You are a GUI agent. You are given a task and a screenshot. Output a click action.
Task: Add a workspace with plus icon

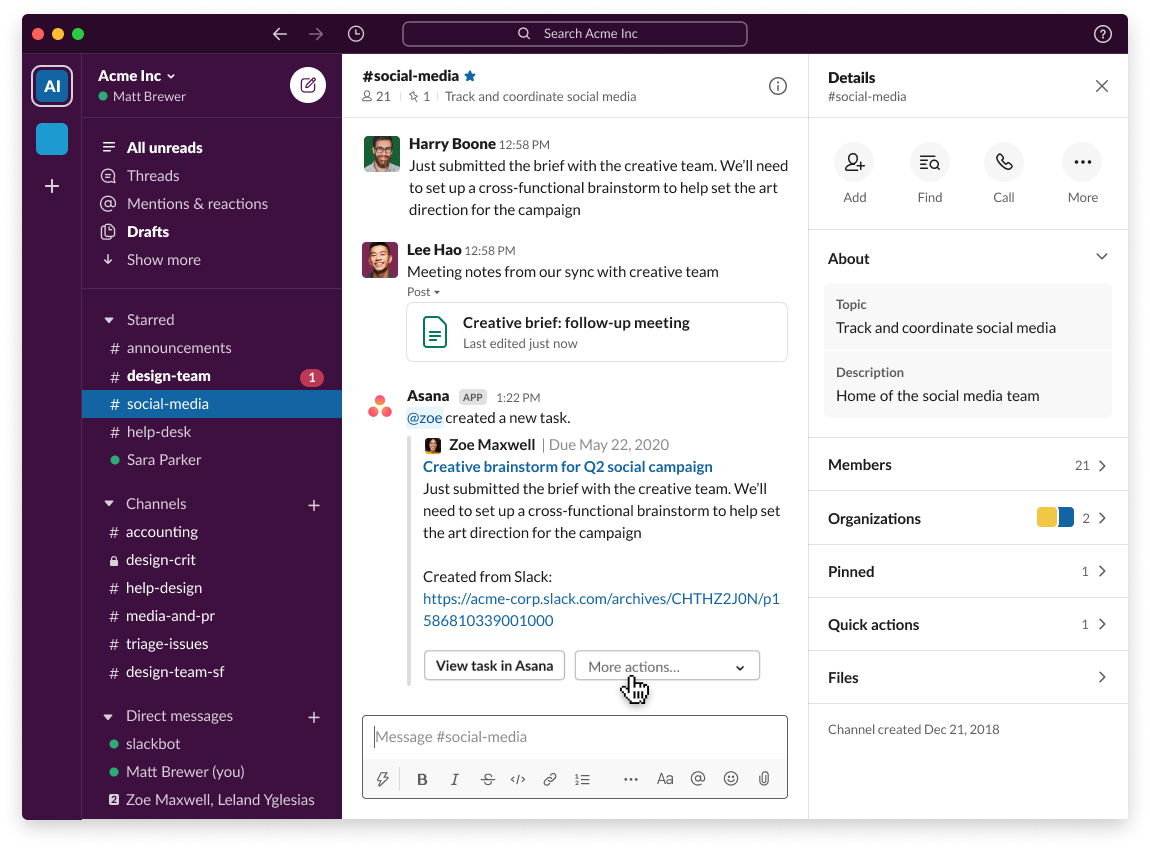click(x=52, y=186)
